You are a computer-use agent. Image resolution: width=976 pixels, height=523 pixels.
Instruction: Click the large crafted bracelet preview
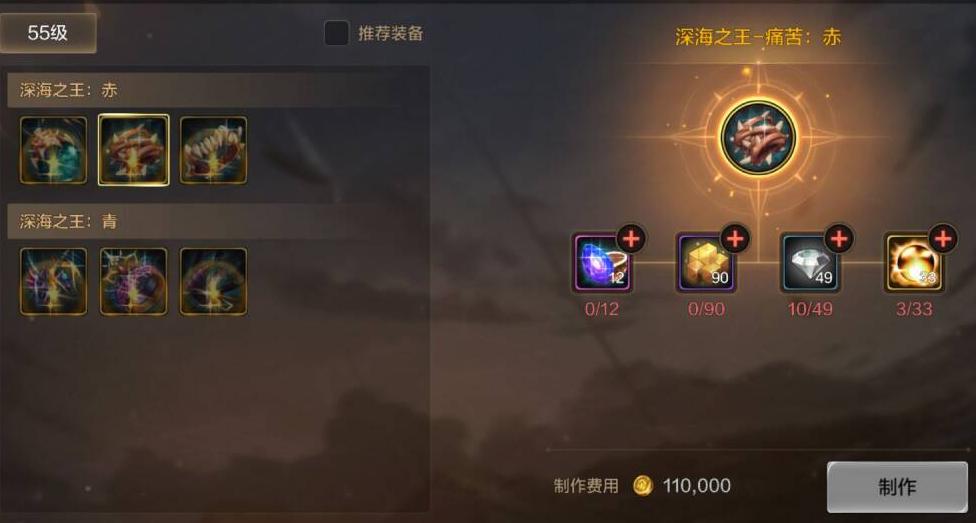coord(758,137)
